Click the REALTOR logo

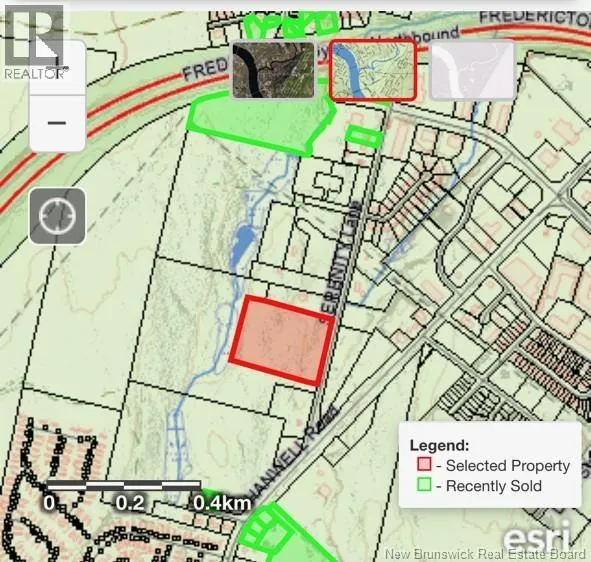34,41
